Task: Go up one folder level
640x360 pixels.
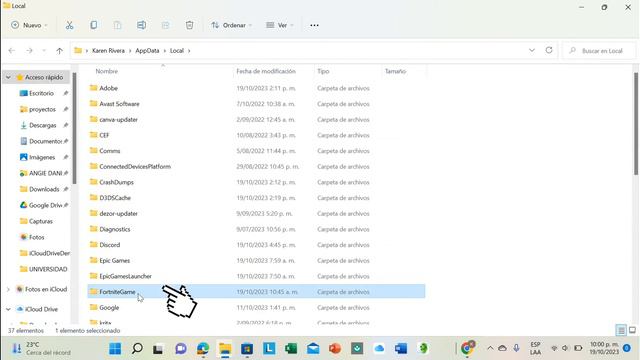Action: [60, 51]
